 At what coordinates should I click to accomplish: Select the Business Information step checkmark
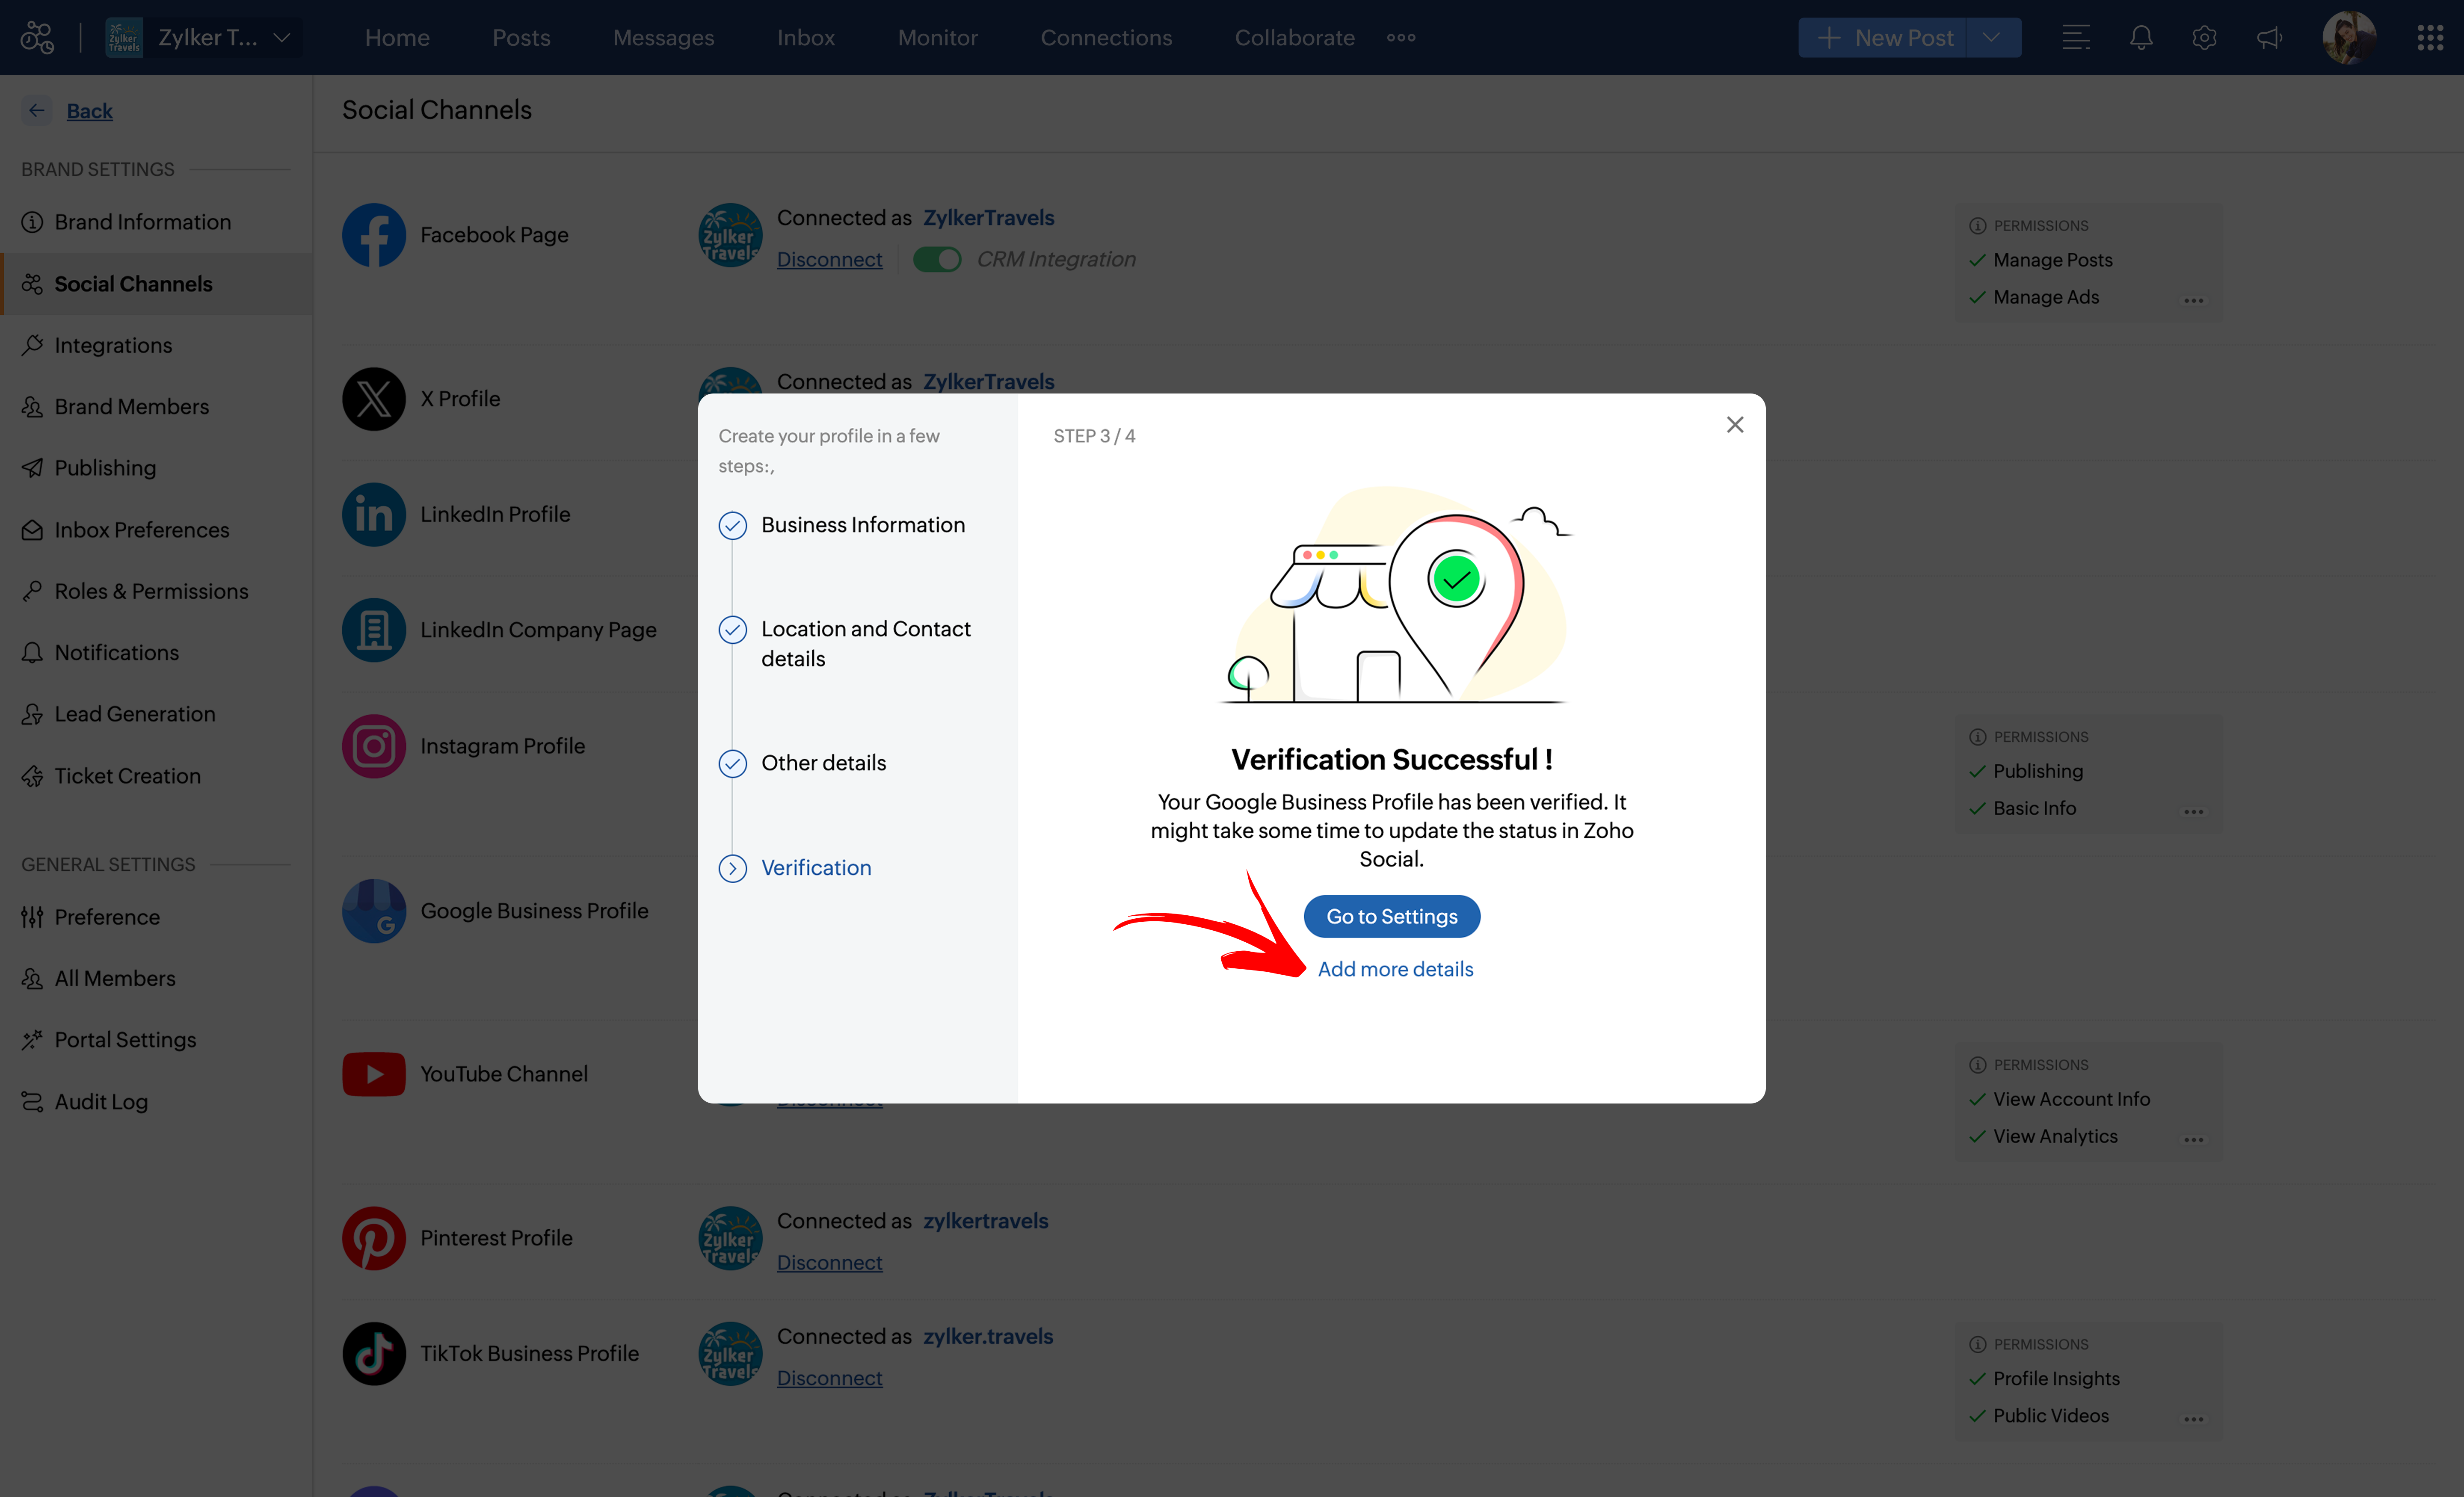tap(733, 525)
